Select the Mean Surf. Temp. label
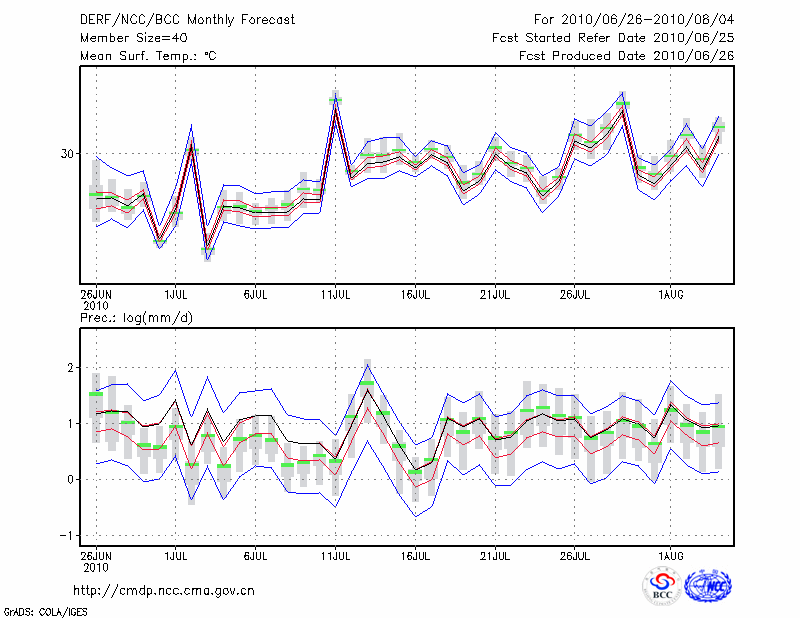 (x=148, y=56)
